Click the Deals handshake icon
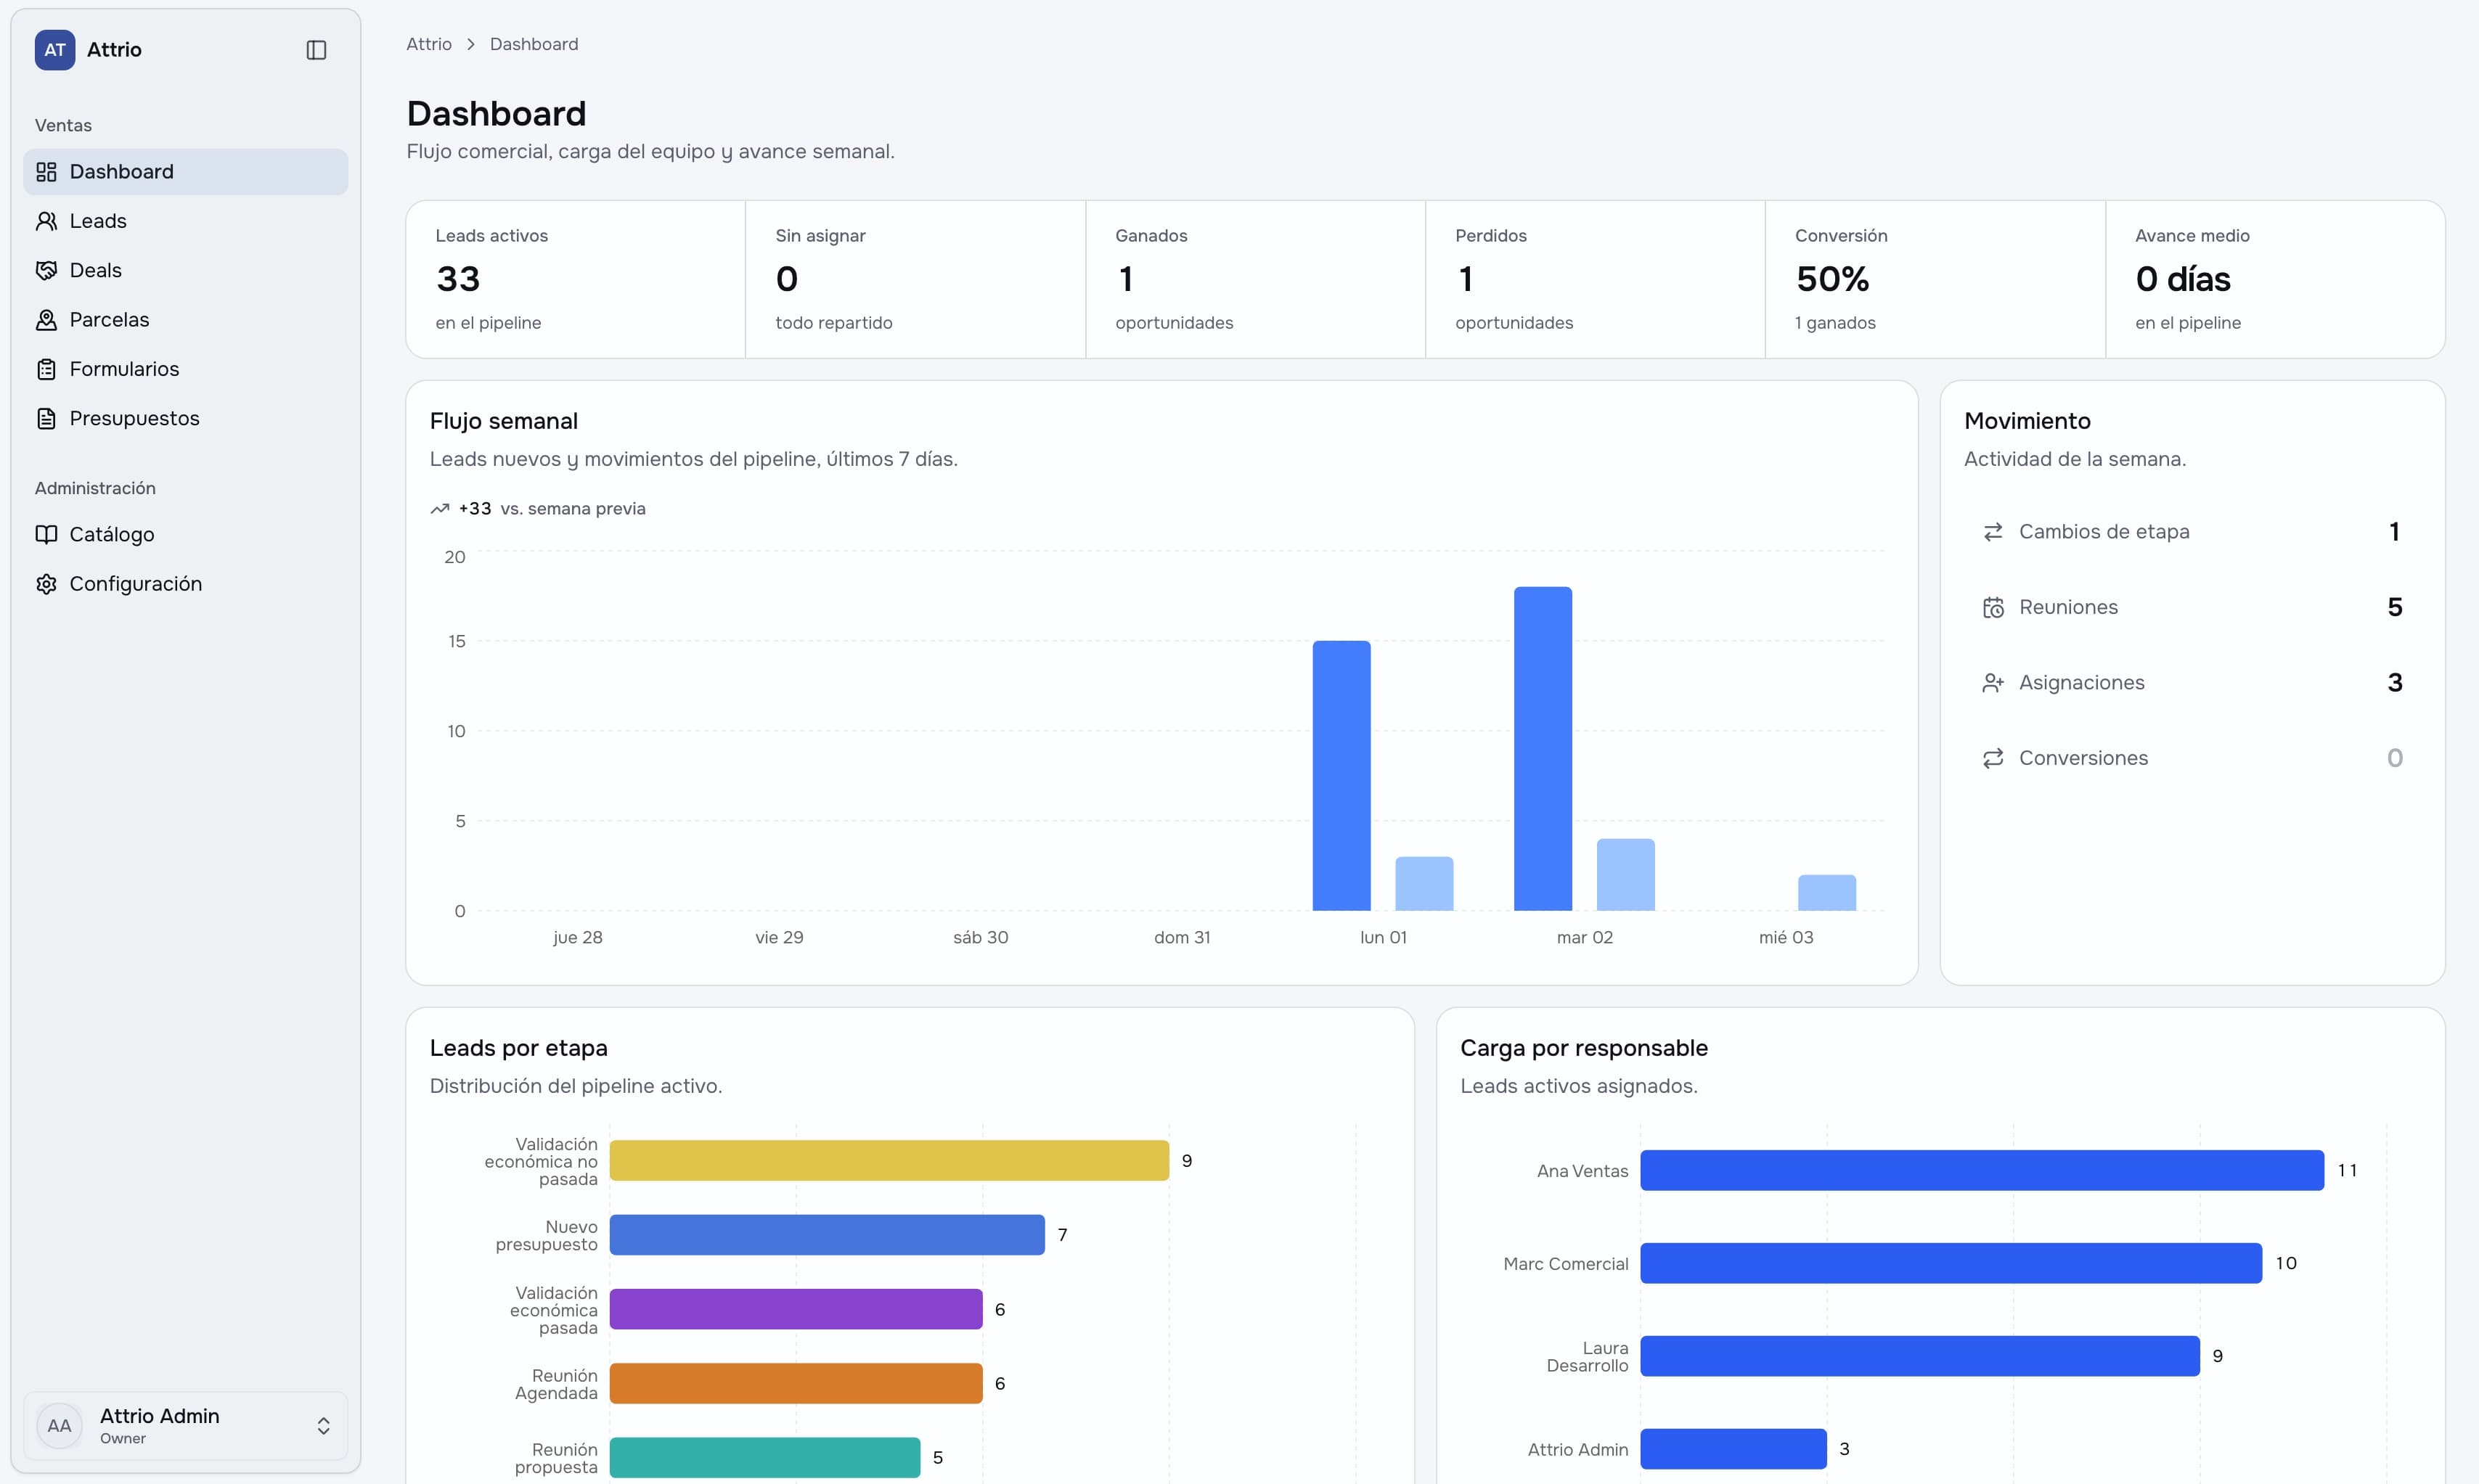Screen dimensions: 2479x1484 (46, 270)
